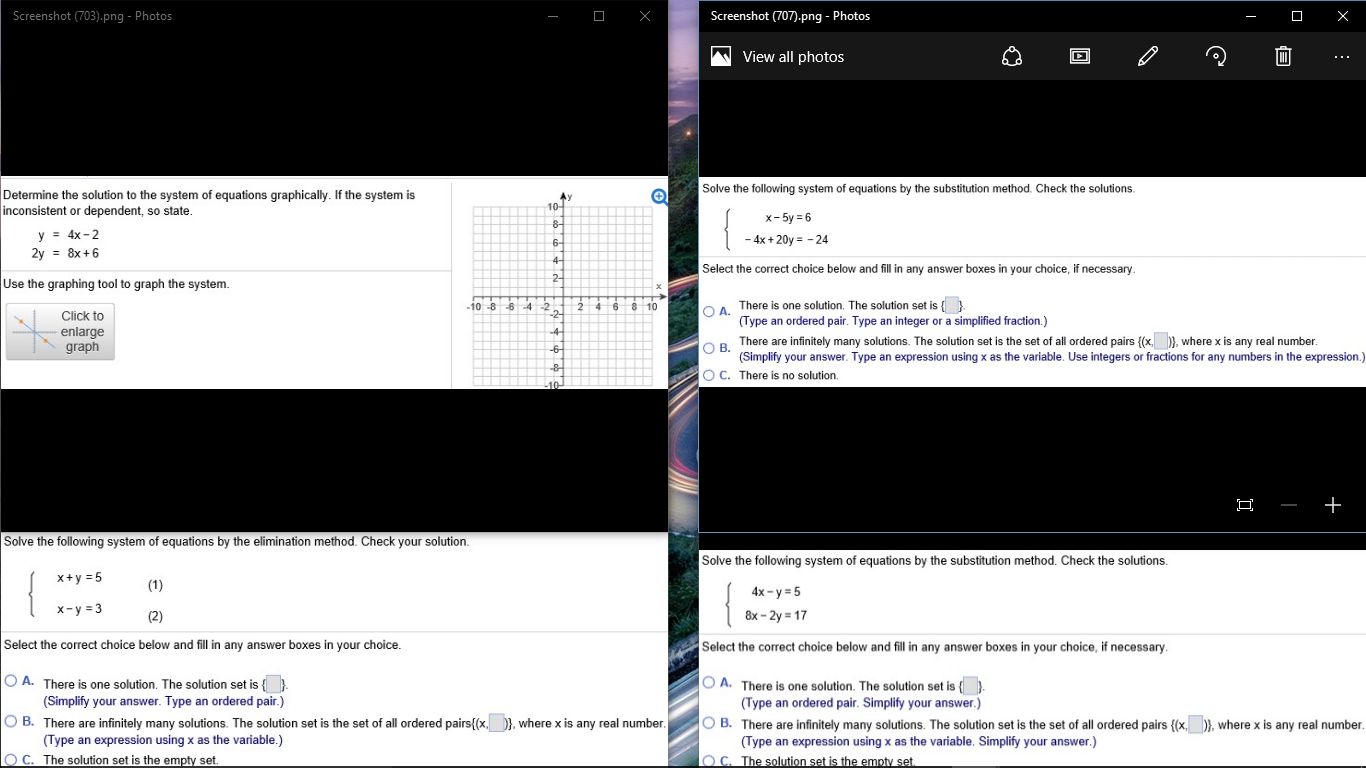Zoom out with the minus icon
Viewport: 1366px width, 768px height.
(x=1289, y=506)
